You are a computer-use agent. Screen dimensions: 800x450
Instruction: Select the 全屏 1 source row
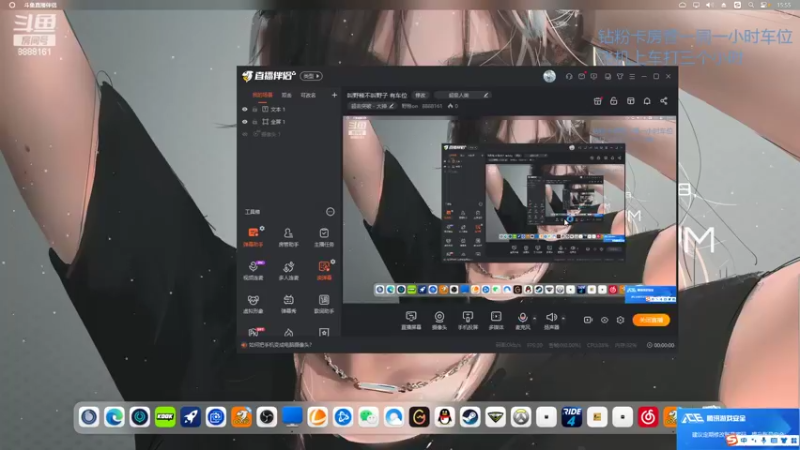pyautogui.click(x=289, y=122)
